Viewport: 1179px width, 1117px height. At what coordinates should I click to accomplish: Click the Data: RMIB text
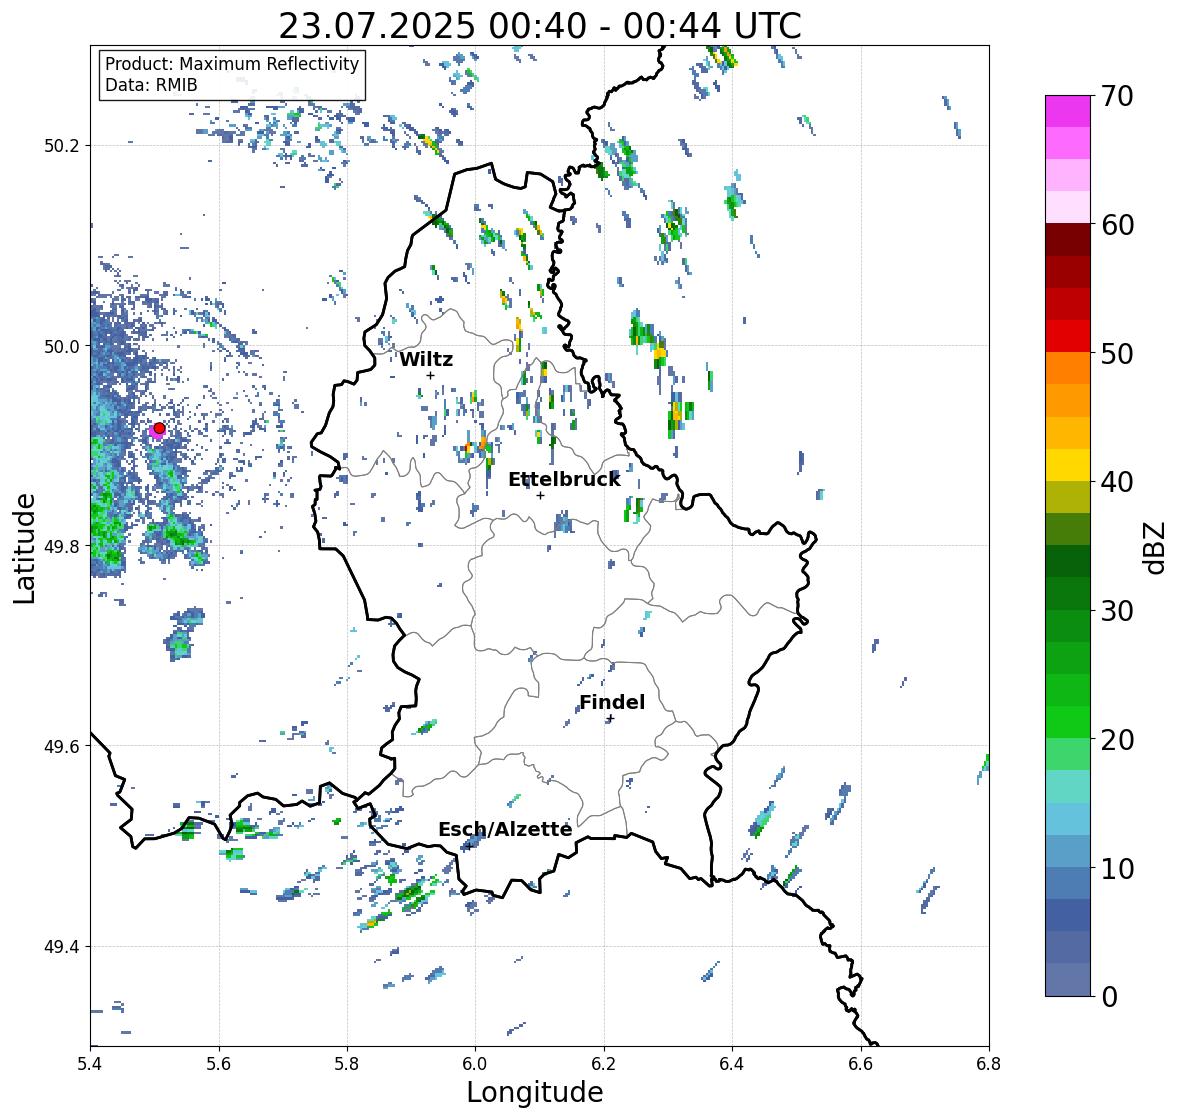pos(151,85)
